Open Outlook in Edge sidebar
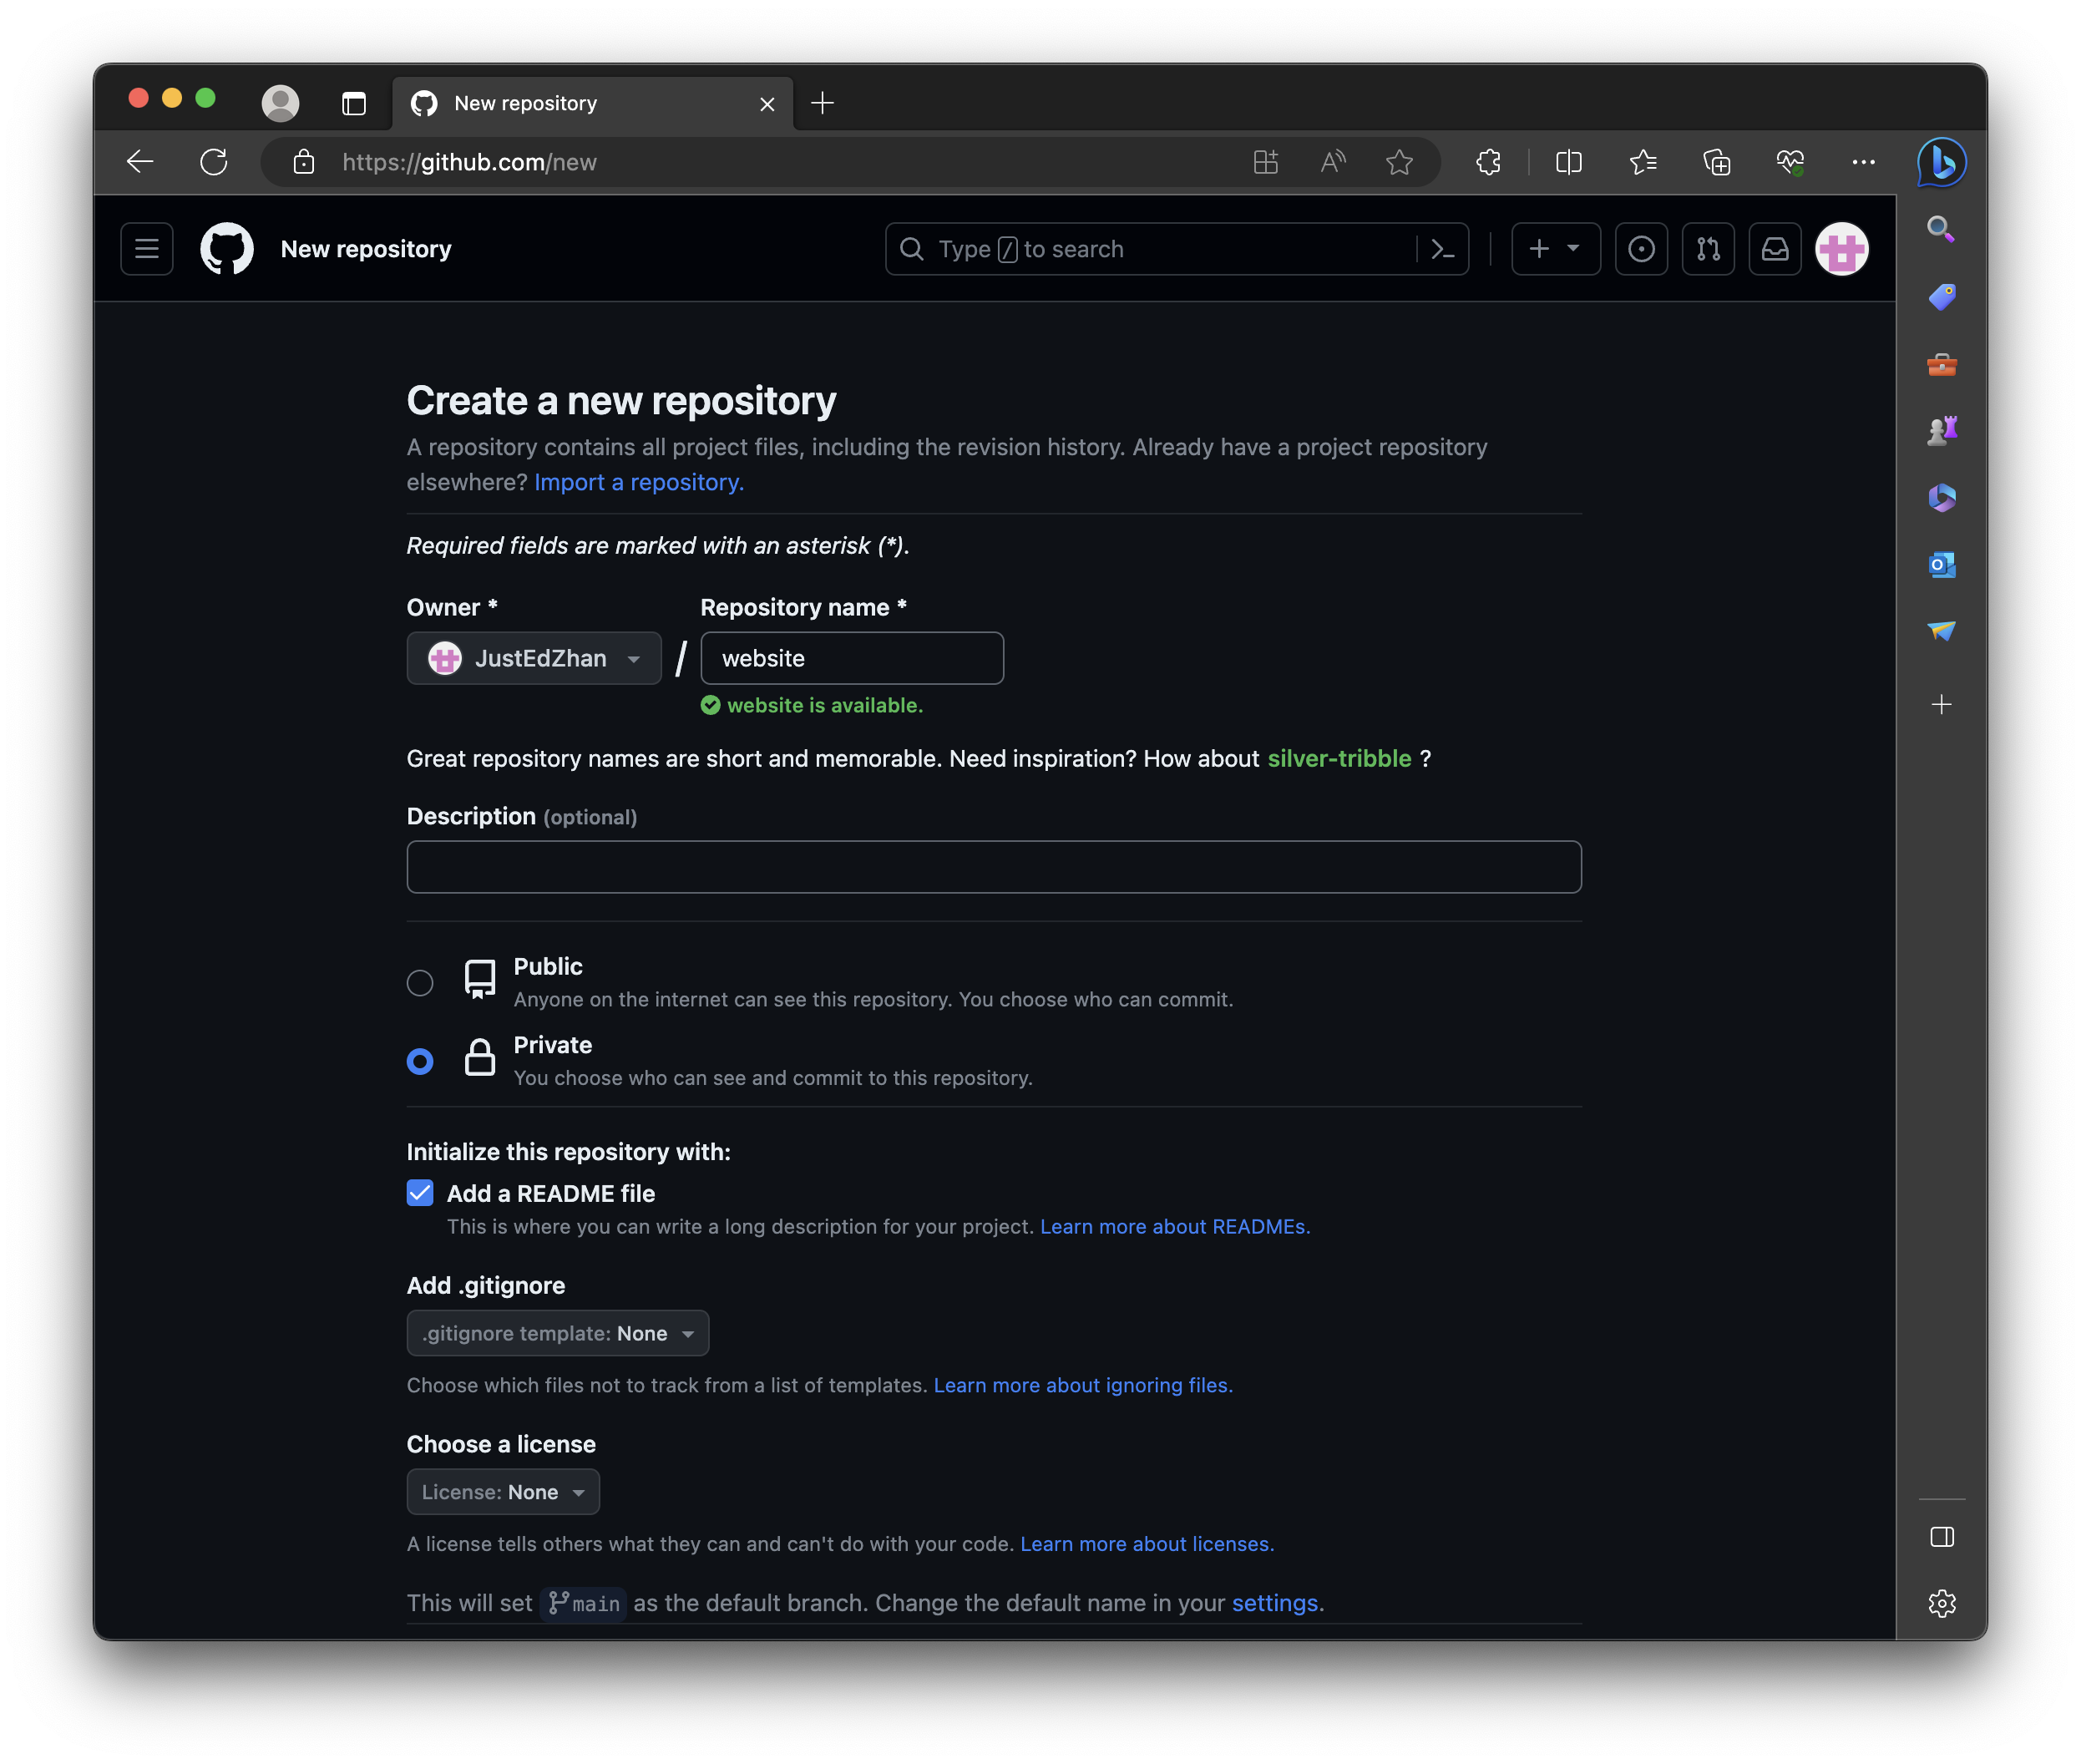This screenshot has height=1764, width=2081. (1941, 565)
